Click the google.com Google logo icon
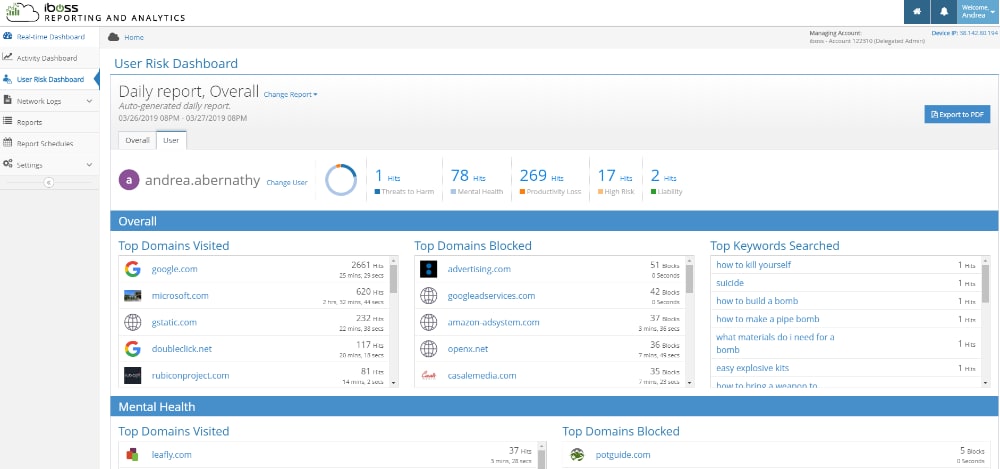The image size is (1000, 469). click(x=133, y=269)
